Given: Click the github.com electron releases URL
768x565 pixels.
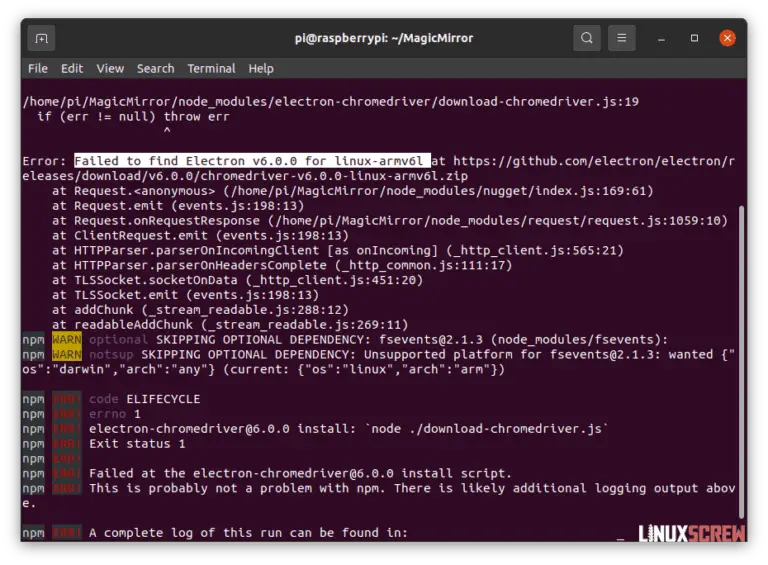Looking at the screenshot, I should [x=590, y=161].
